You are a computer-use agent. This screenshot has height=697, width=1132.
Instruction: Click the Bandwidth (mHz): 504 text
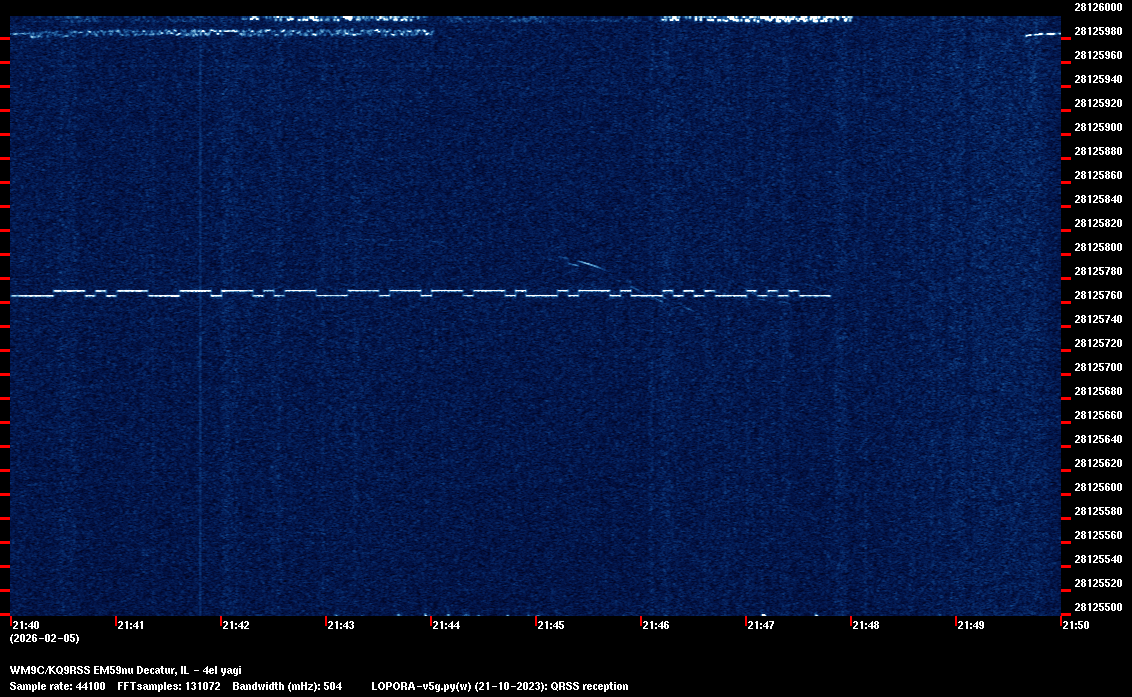point(287,686)
